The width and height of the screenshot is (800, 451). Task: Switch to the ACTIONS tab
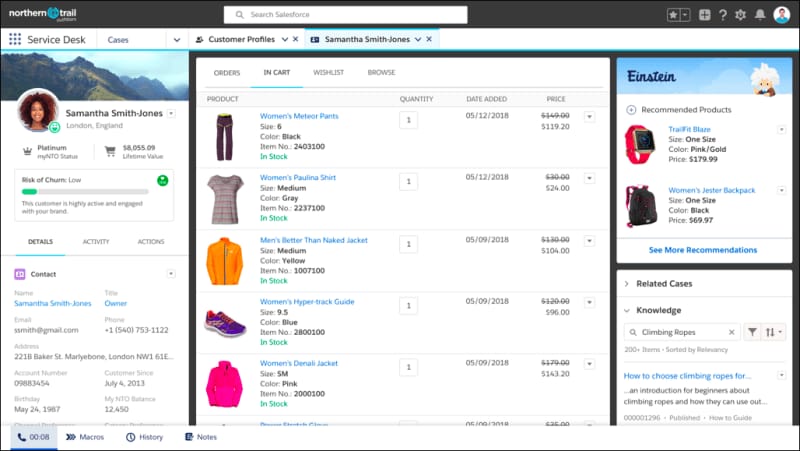(151, 242)
